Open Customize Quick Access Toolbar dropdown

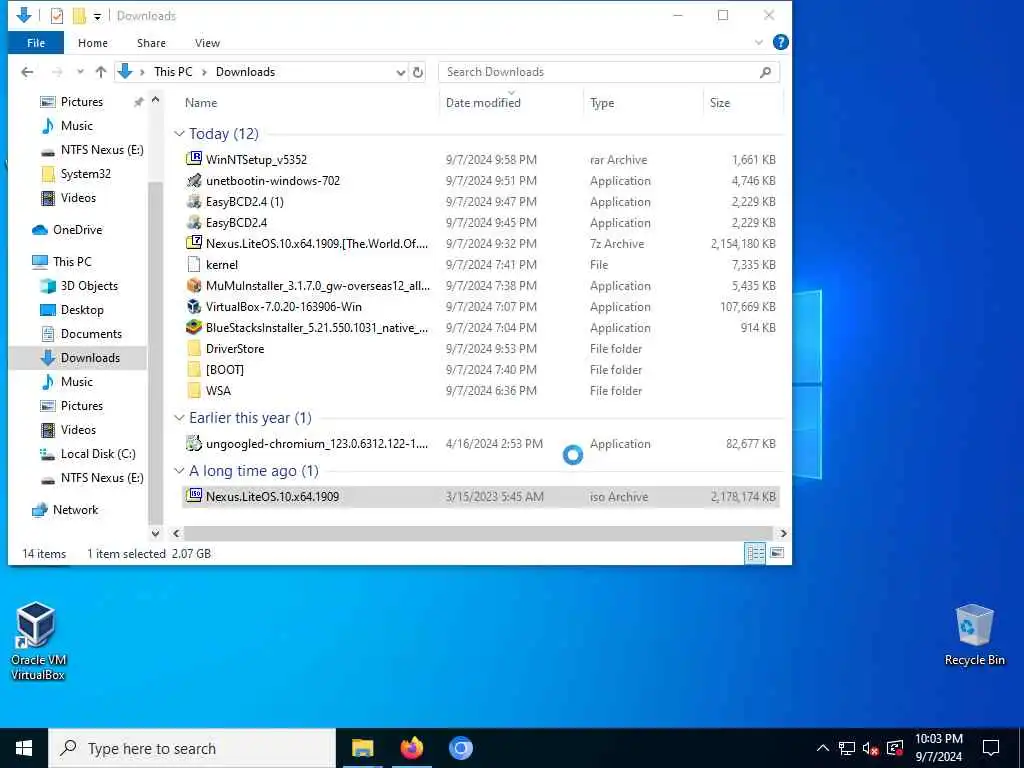pyautogui.click(x=97, y=16)
